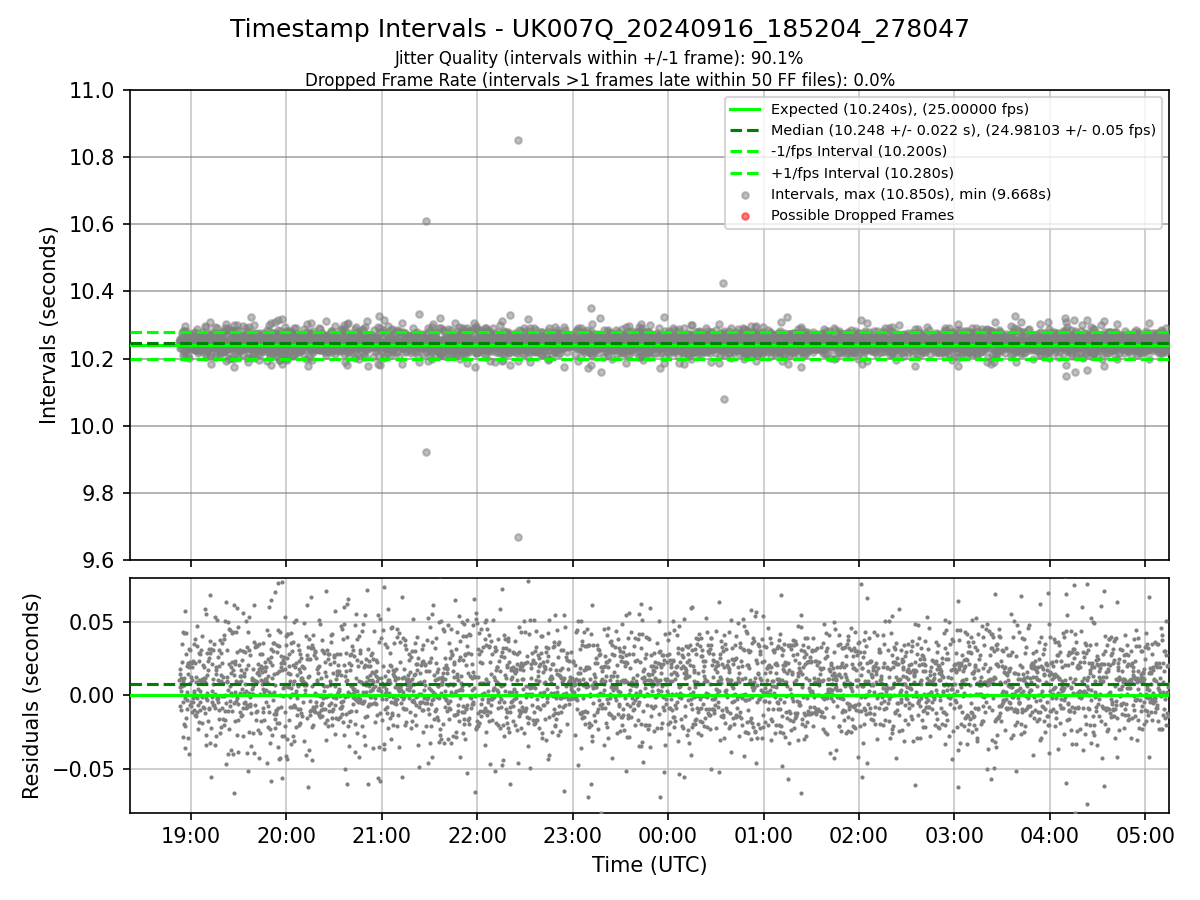Click the outlier point near 10.08 seconds after 00:00
The height and width of the screenshot is (900, 1200).
click(x=724, y=399)
